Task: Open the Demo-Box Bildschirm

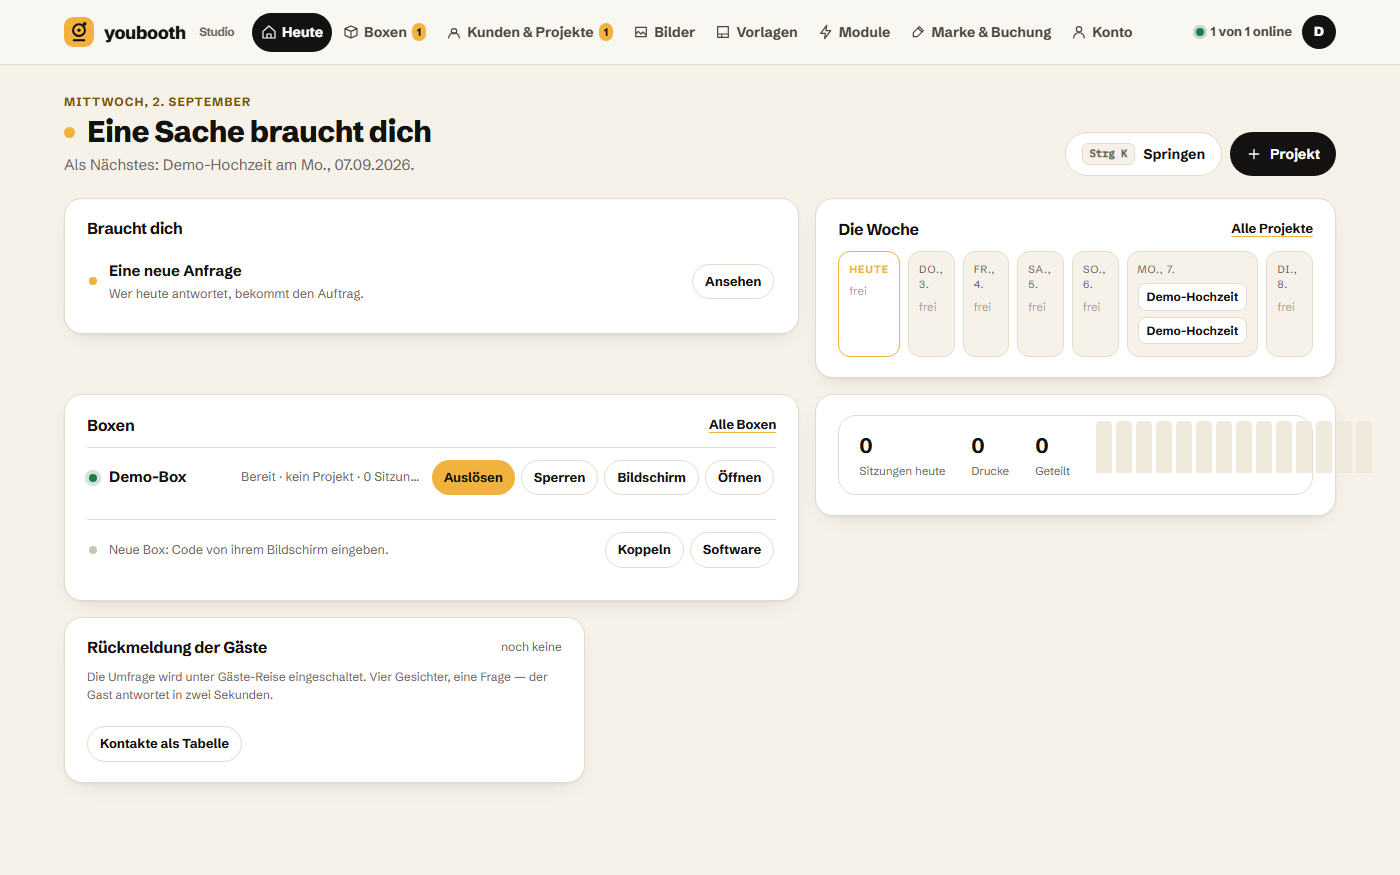Action: (x=651, y=478)
